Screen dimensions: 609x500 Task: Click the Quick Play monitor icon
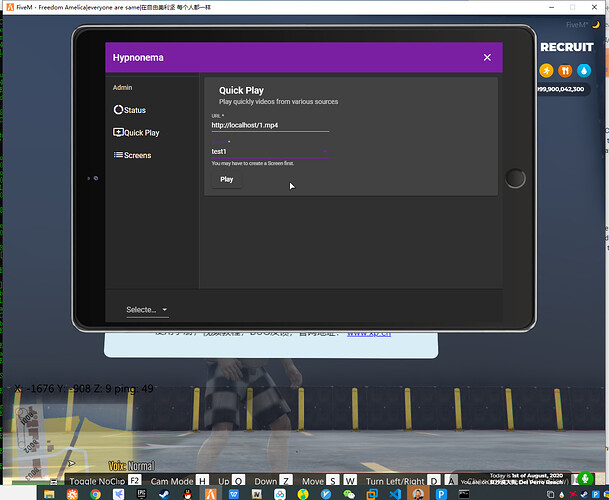click(118, 132)
